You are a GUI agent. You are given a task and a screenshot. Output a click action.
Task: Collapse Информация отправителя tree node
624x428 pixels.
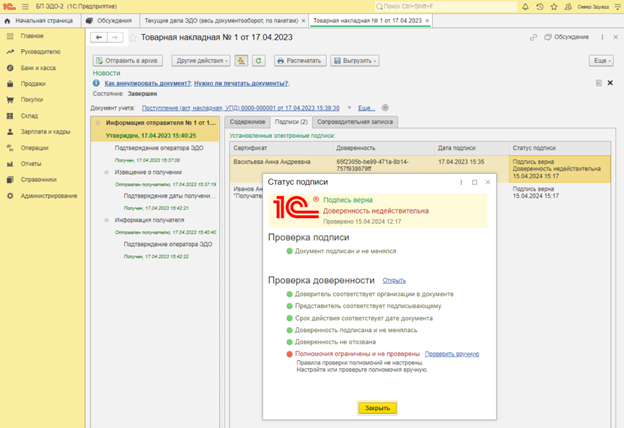(x=98, y=123)
